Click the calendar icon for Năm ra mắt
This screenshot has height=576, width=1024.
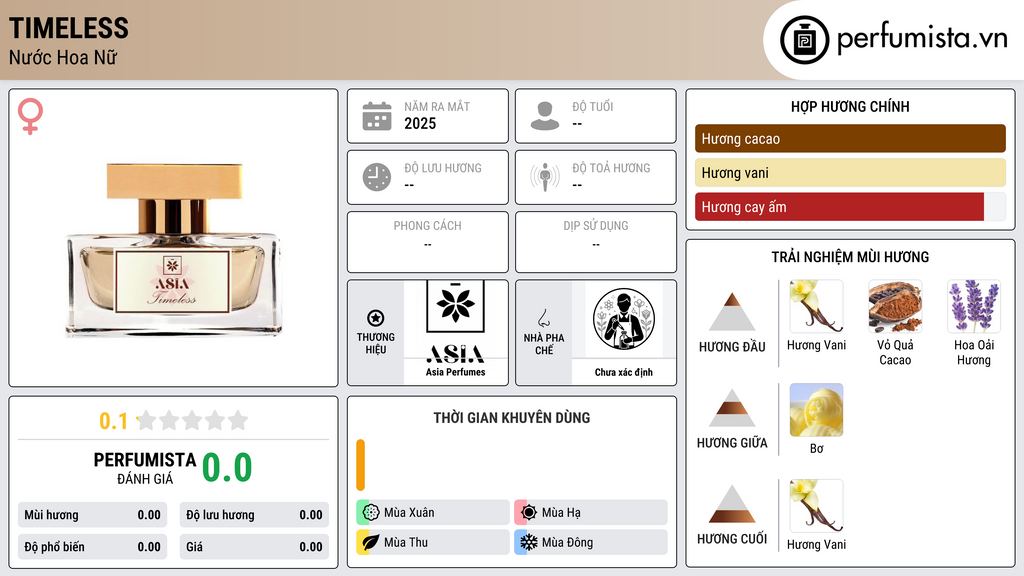tap(377, 116)
